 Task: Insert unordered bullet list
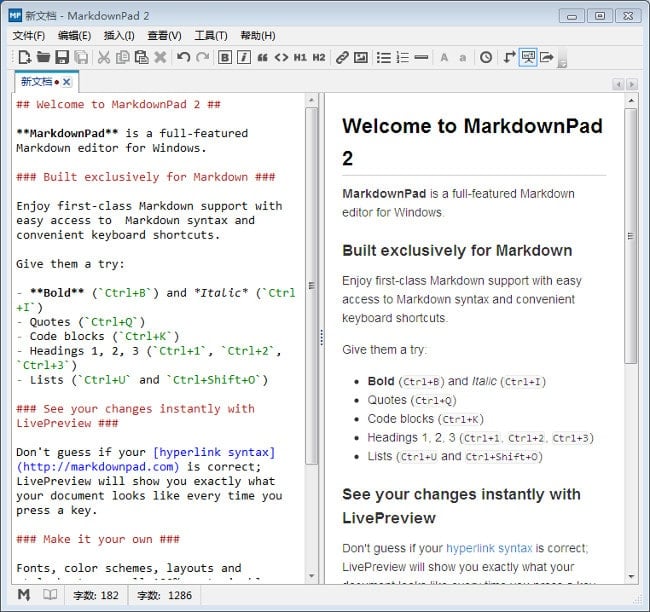pos(384,57)
